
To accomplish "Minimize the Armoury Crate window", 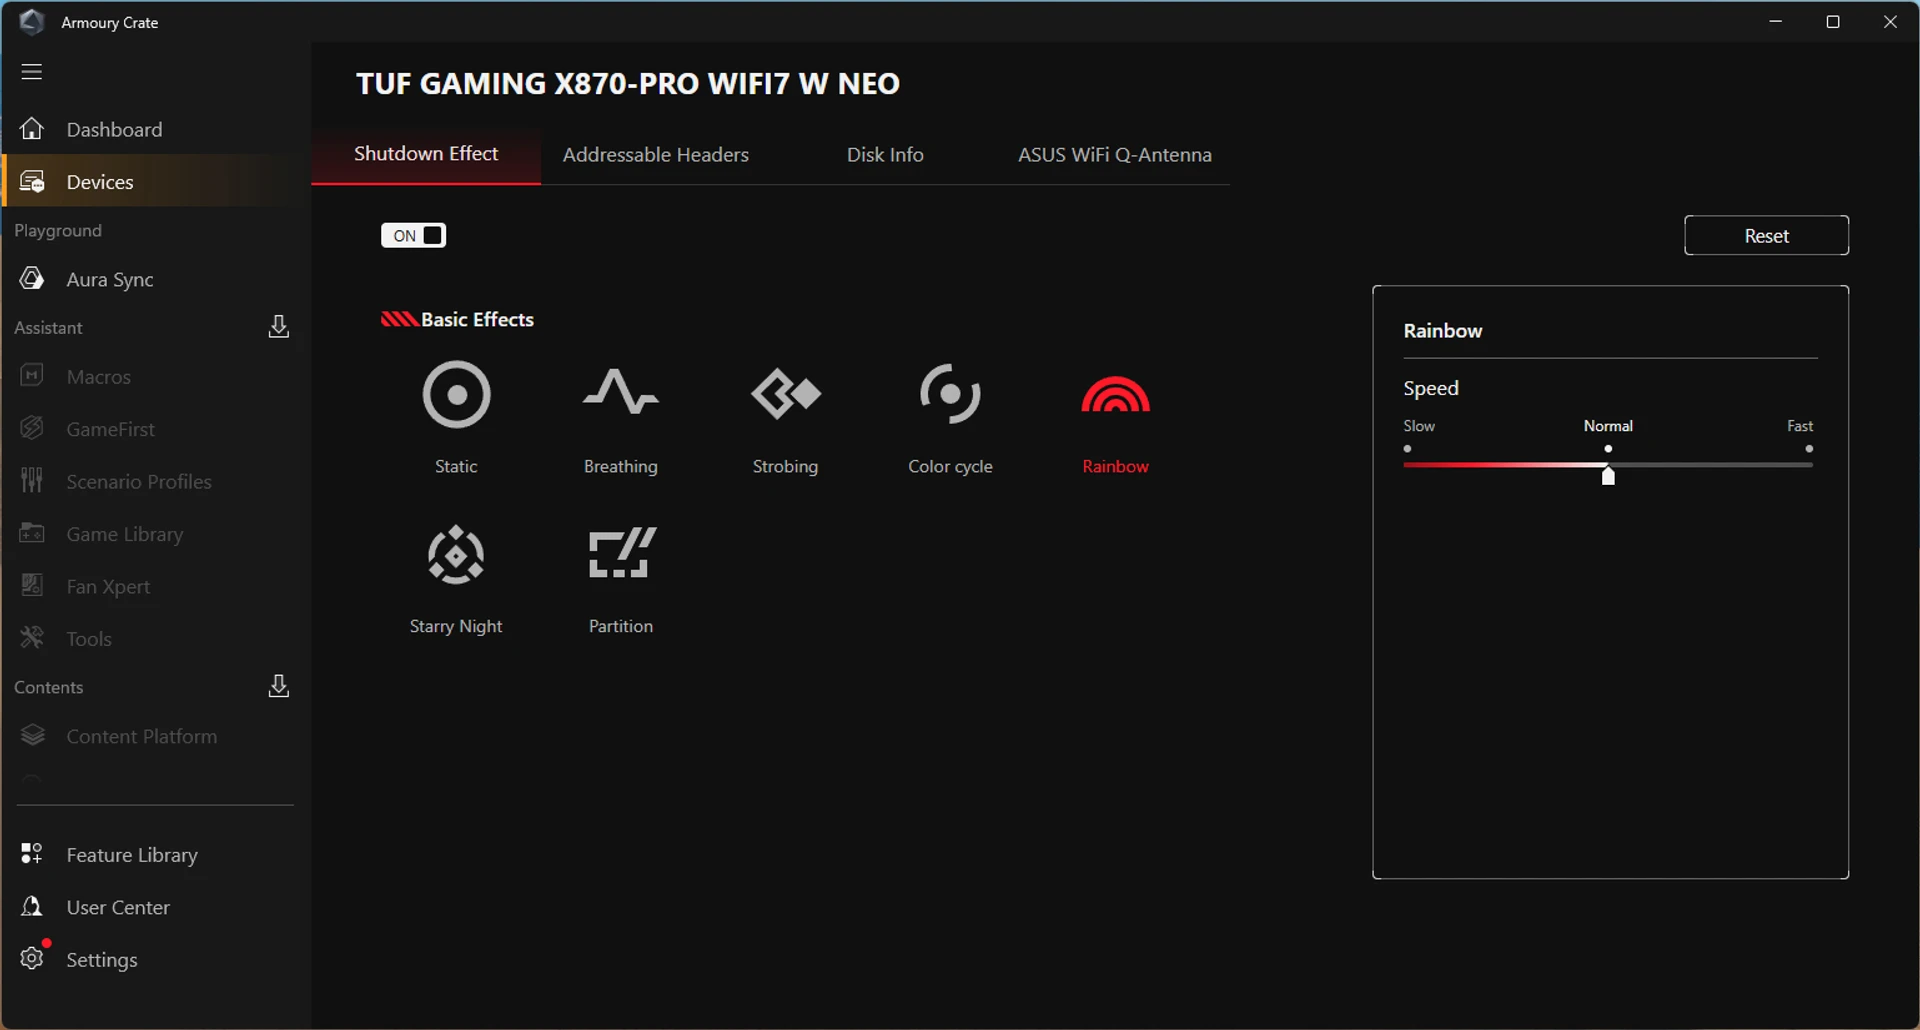I will (x=1776, y=21).
